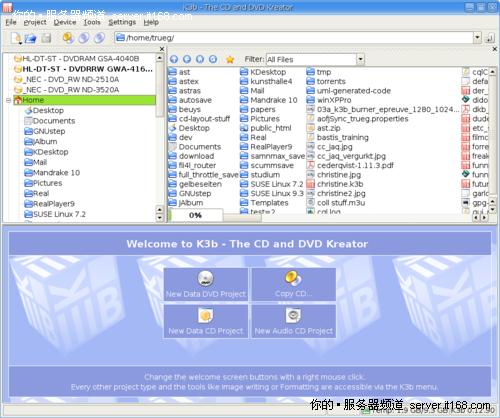Screen dimensions: 500x418
Task: Open the Device menu
Action: tap(65, 22)
